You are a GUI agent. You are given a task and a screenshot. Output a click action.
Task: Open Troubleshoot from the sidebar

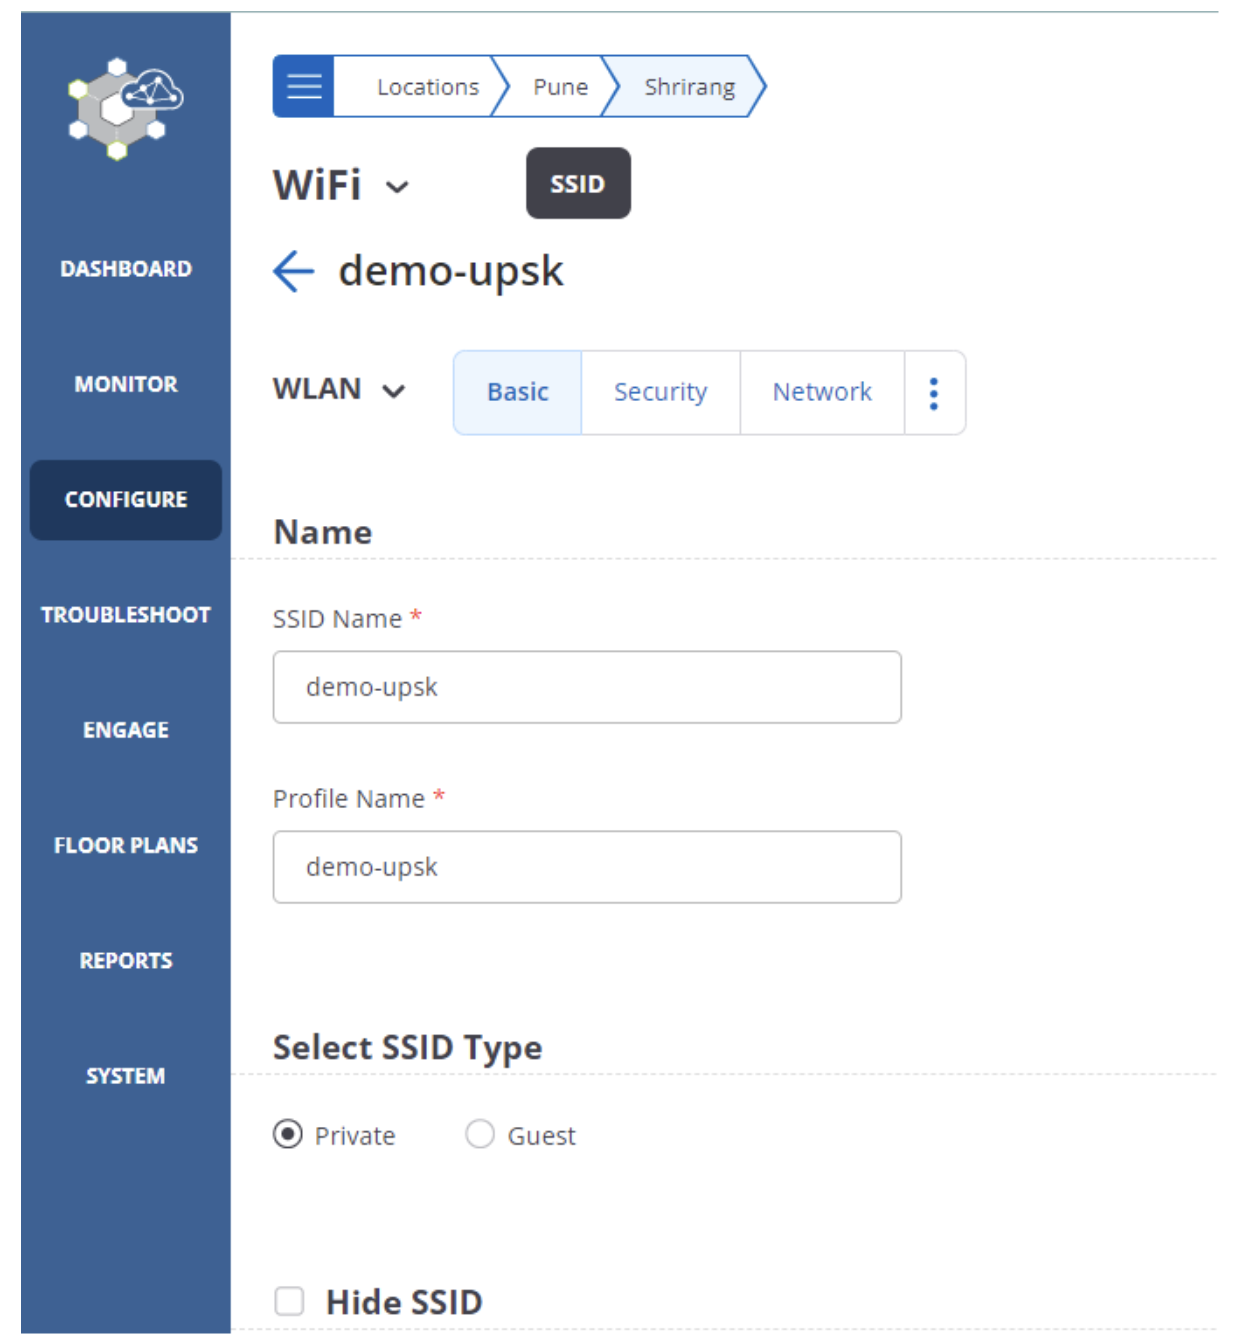coord(126,615)
